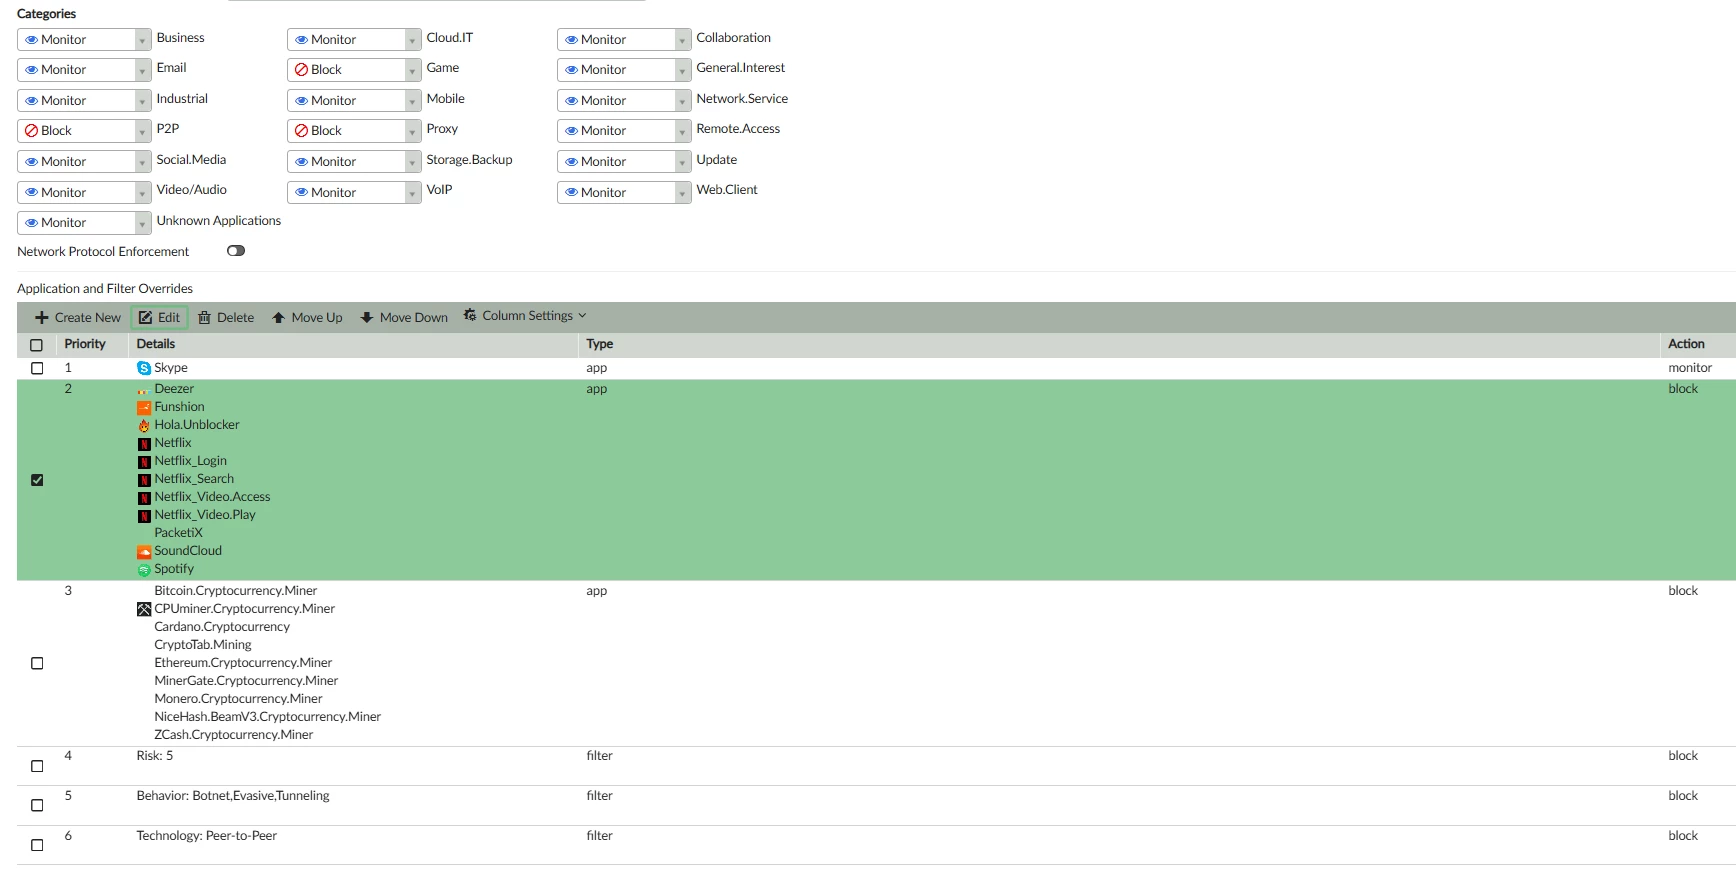
Task: Open the Web.Client action dropdown
Action: [624, 192]
